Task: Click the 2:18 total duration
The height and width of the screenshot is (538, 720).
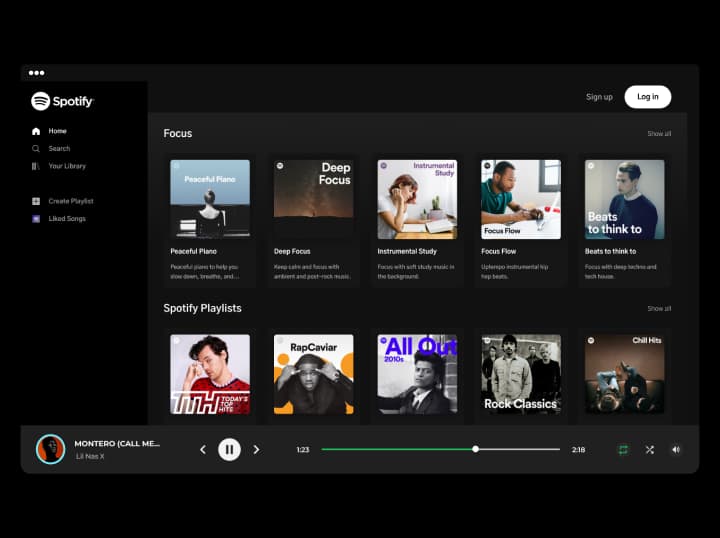Action: click(578, 450)
